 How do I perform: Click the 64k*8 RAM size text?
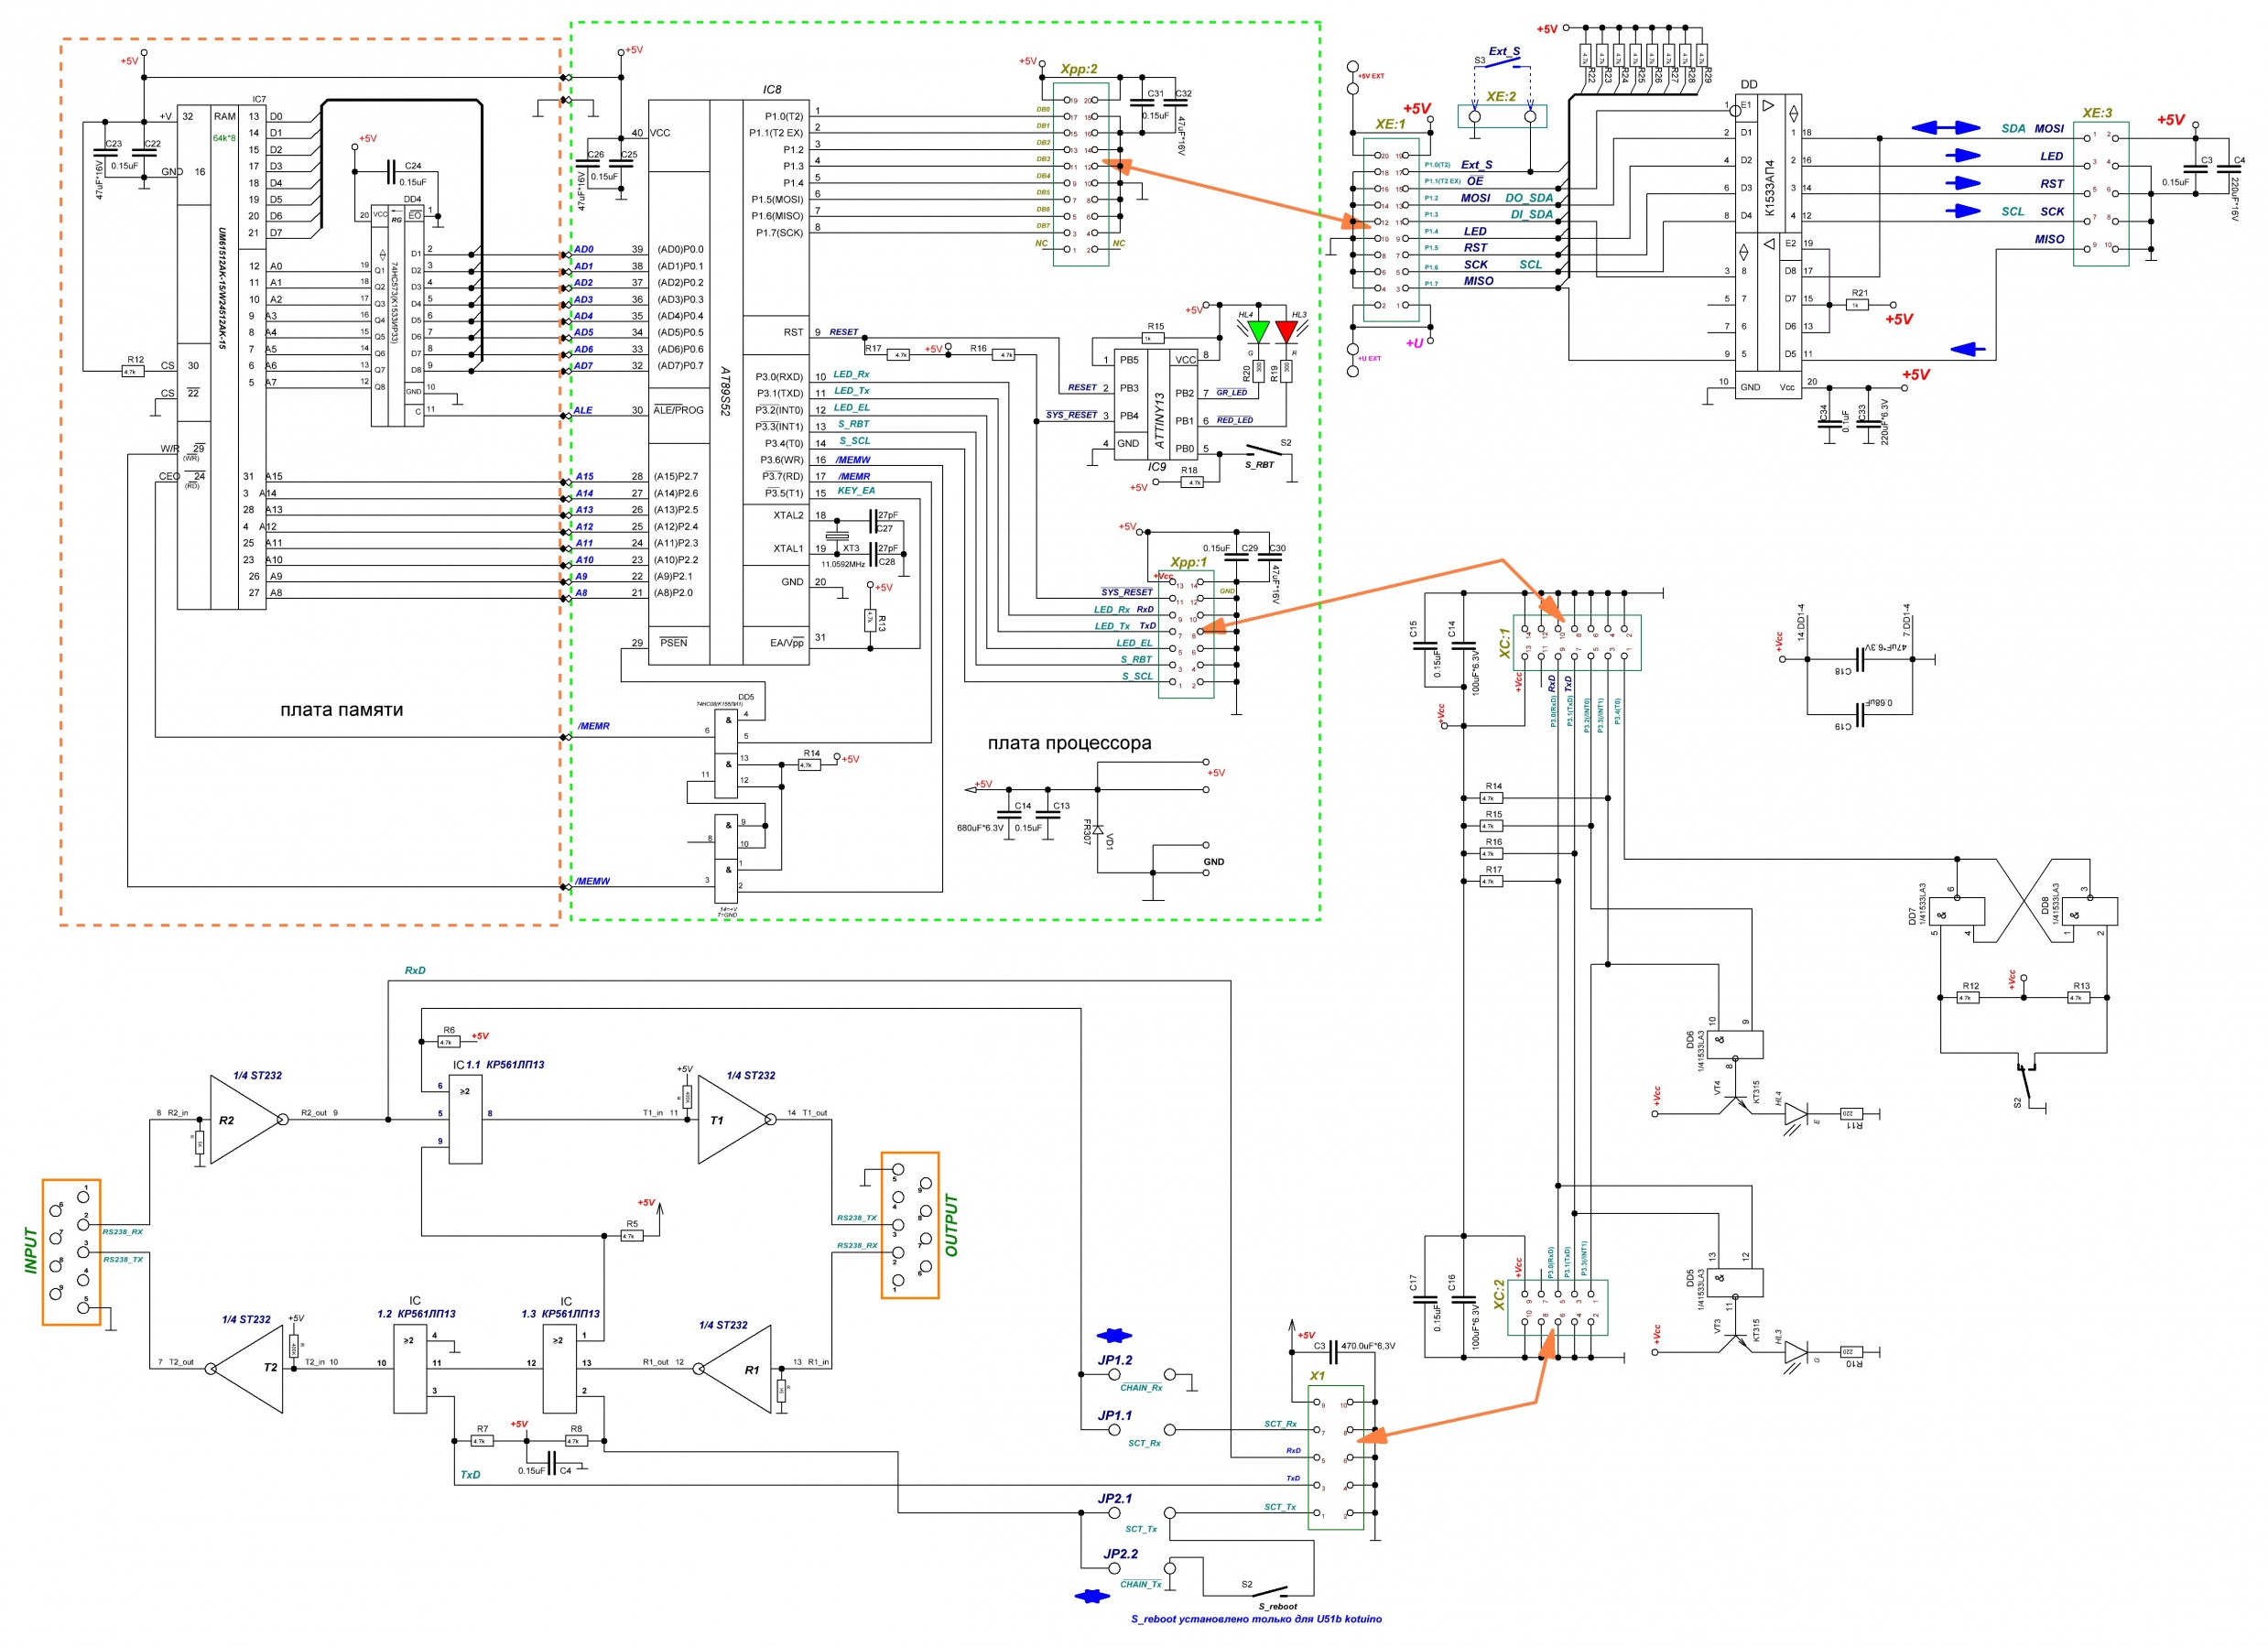[224, 138]
